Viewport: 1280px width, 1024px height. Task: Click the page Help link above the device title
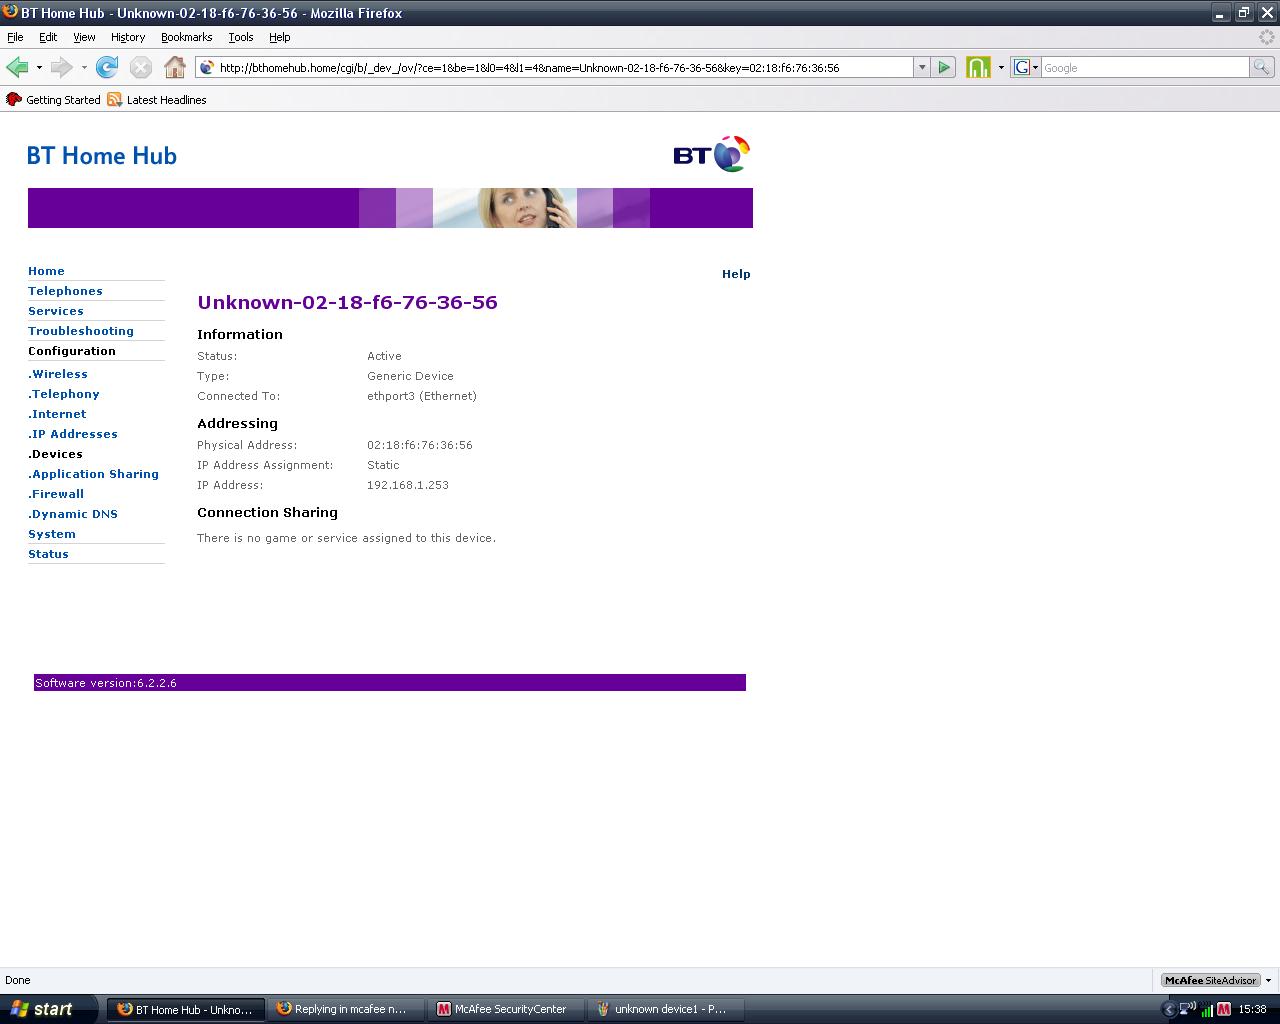click(736, 274)
